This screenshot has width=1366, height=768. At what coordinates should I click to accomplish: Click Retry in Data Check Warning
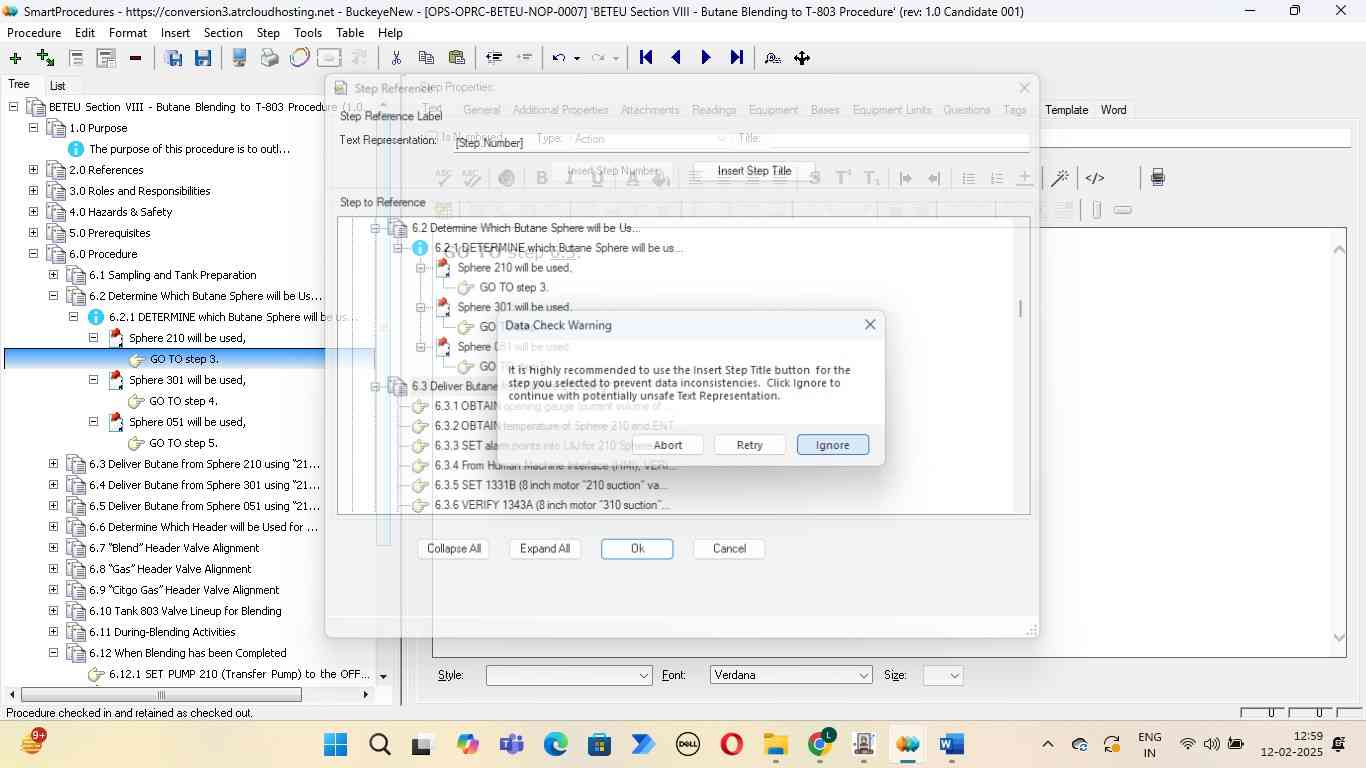click(749, 445)
